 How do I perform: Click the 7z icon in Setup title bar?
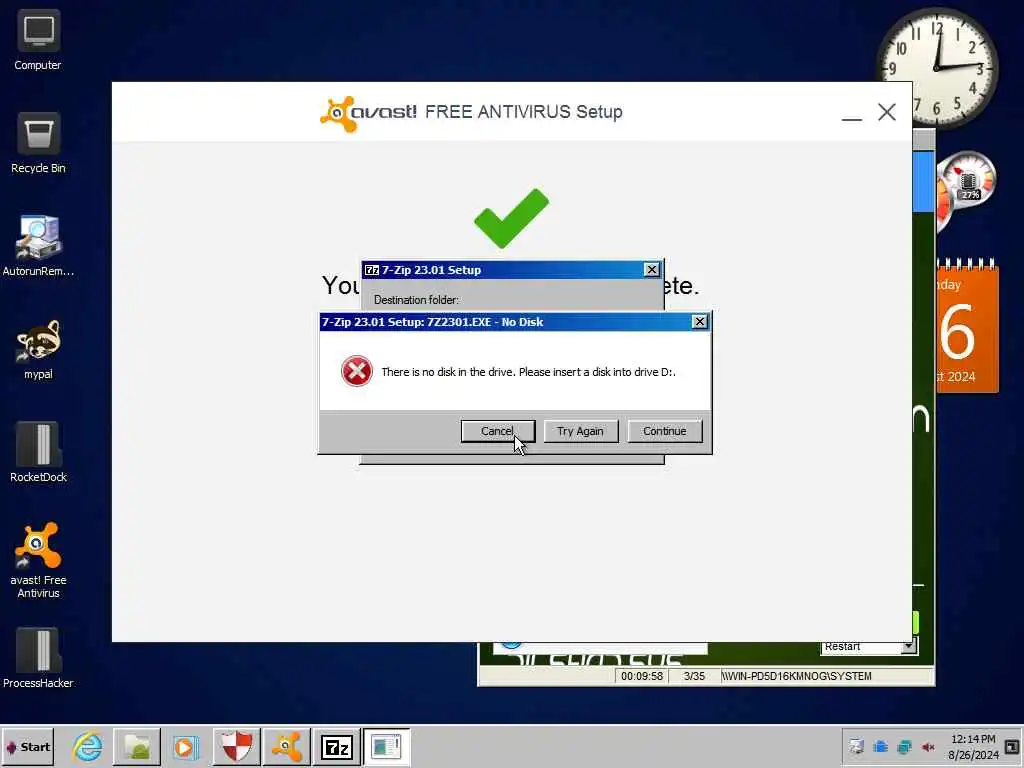pos(372,270)
